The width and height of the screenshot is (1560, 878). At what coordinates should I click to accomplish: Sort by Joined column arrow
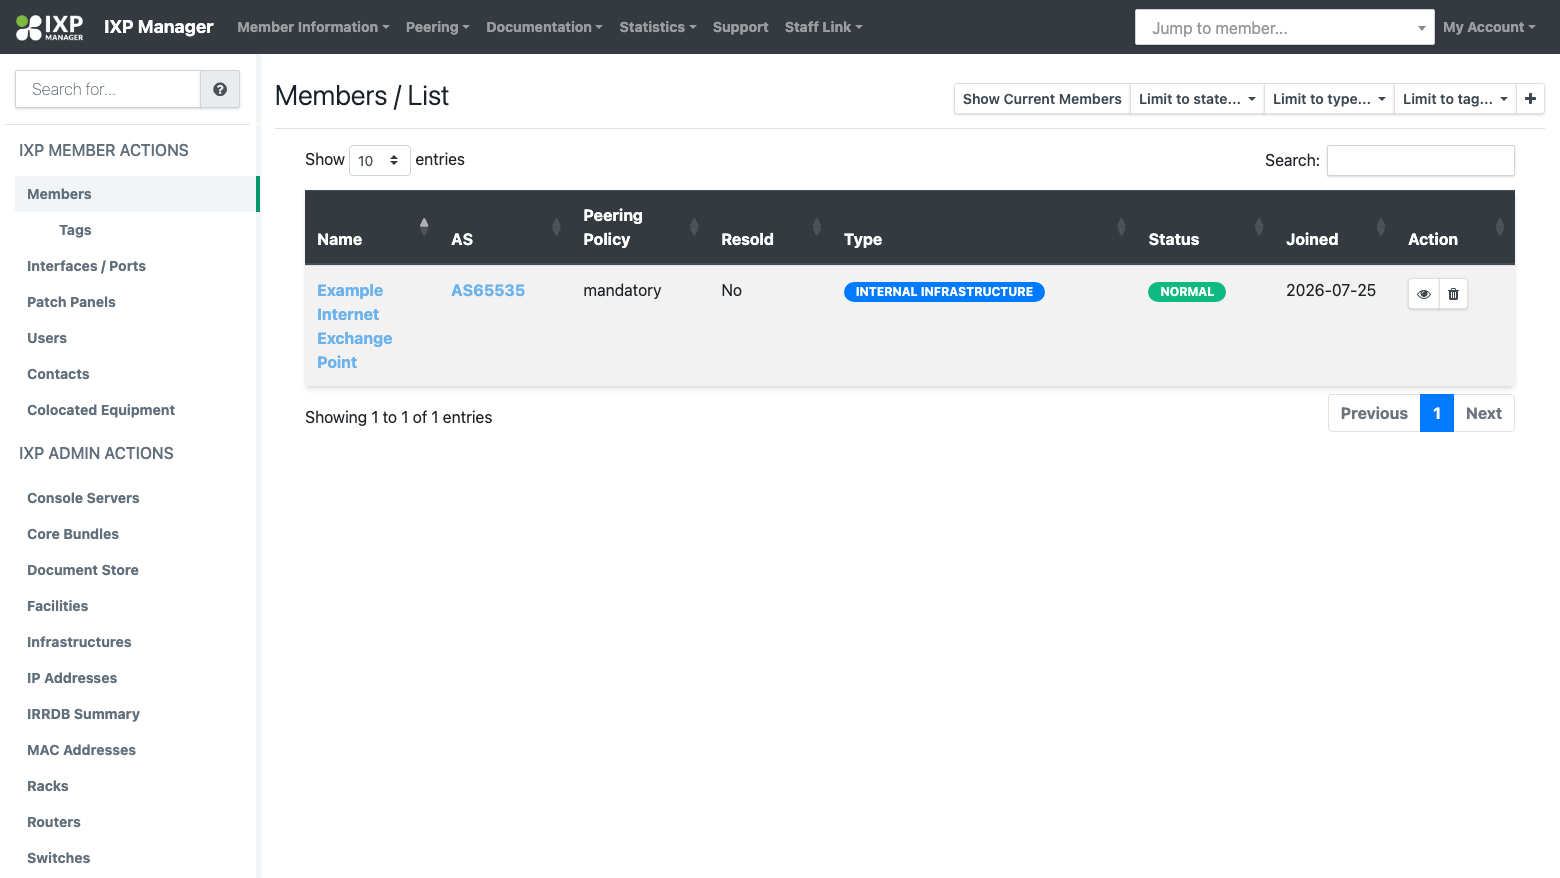1381,227
